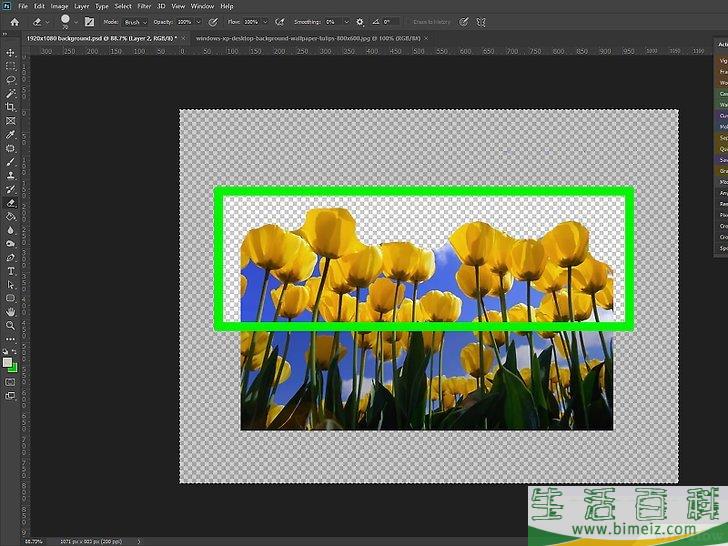The height and width of the screenshot is (546, 728).
Task: Open symmetry paint butterfly options
Action: (x=481, y=22)
